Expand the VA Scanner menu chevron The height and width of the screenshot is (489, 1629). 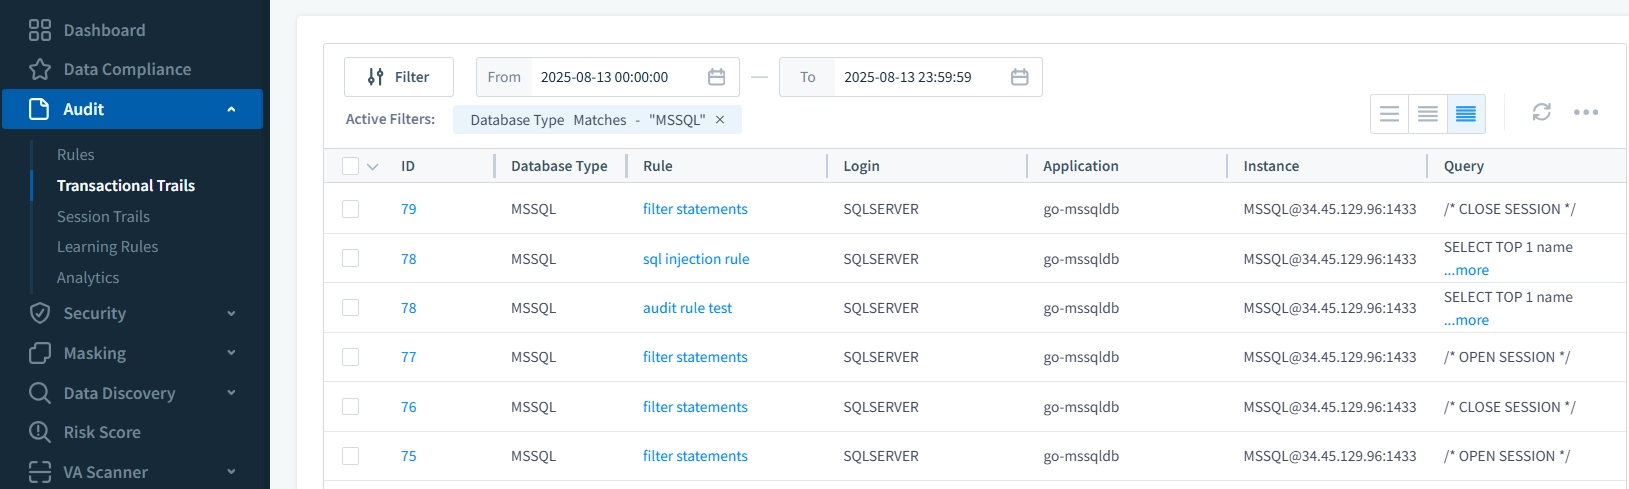coord(231,472)
